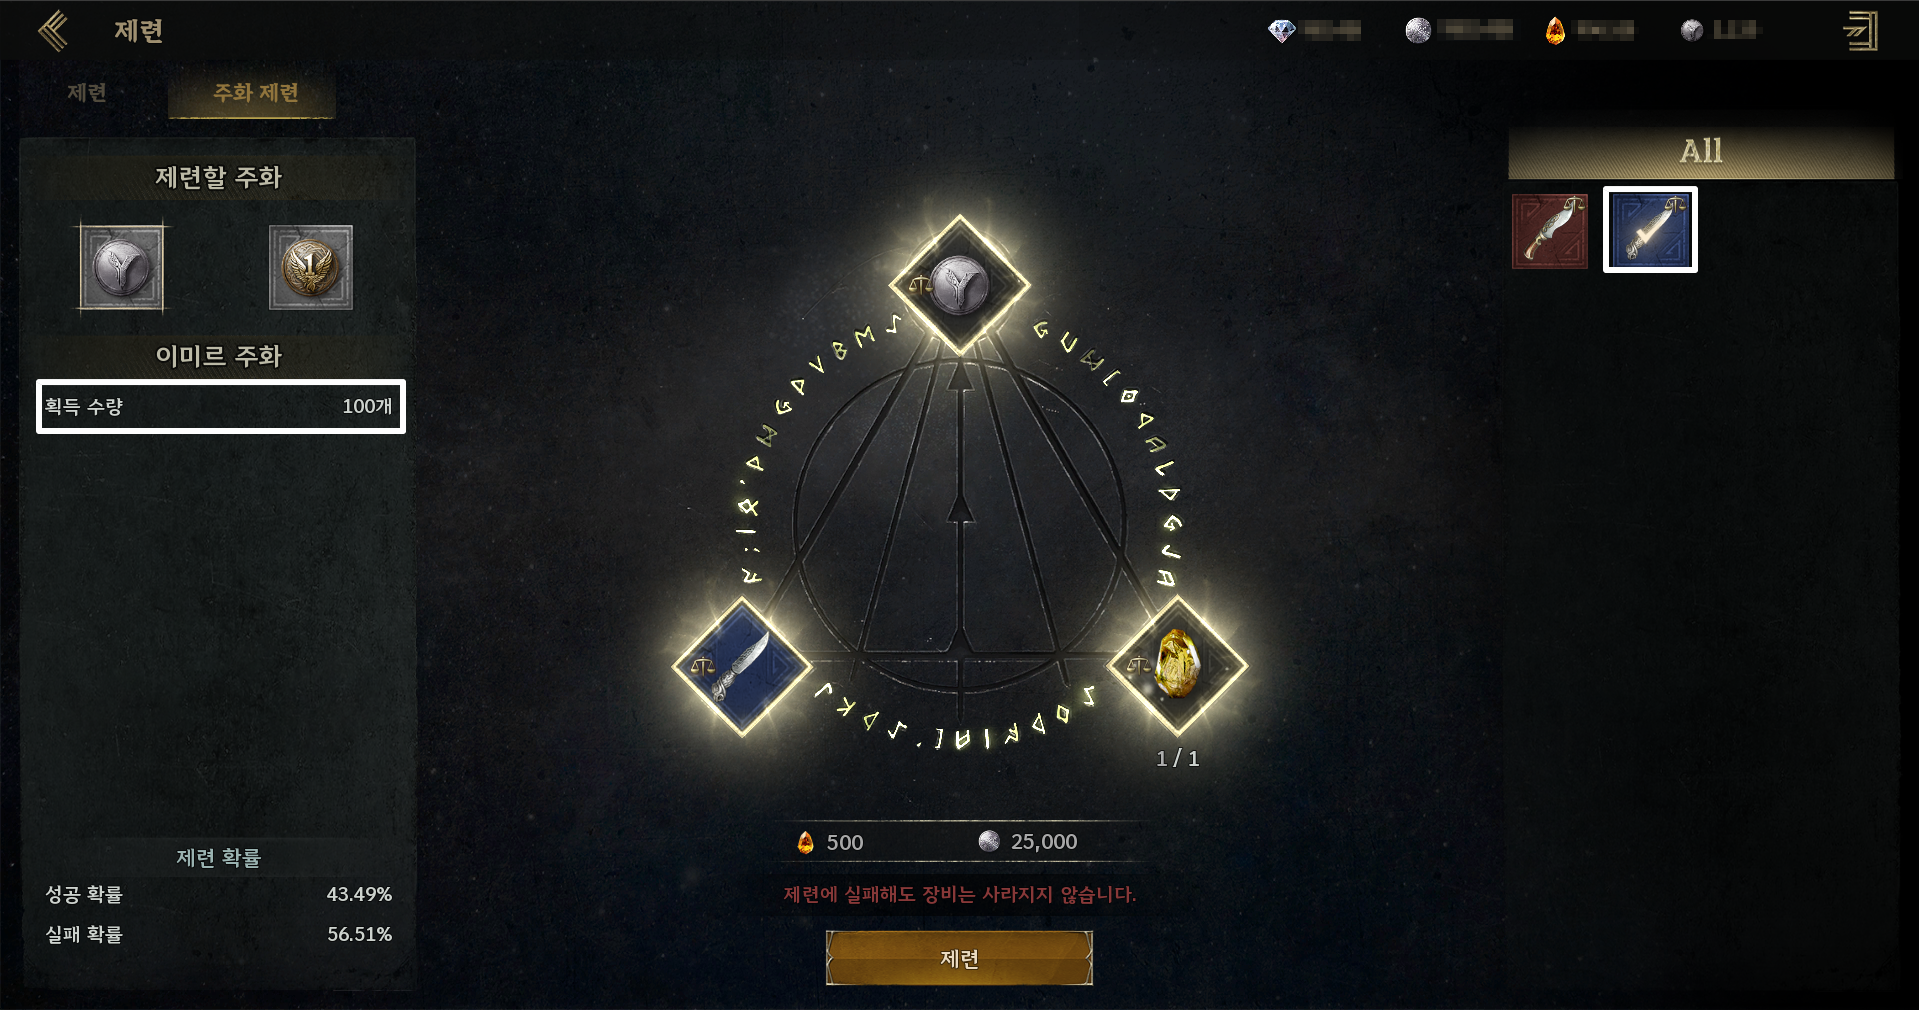Click the grey orb currency in the header
Image resolution: width=1919 pixels, height=1010 pixels.
coord(1692,31)
